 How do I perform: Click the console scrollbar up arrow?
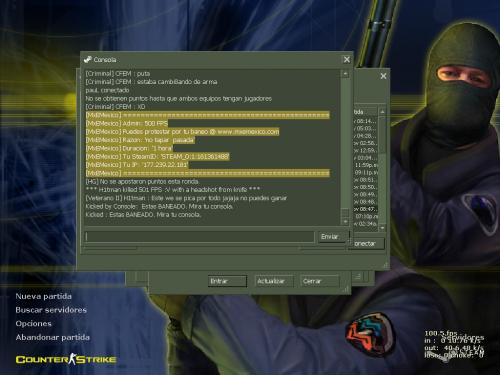(x=345, y=73)
